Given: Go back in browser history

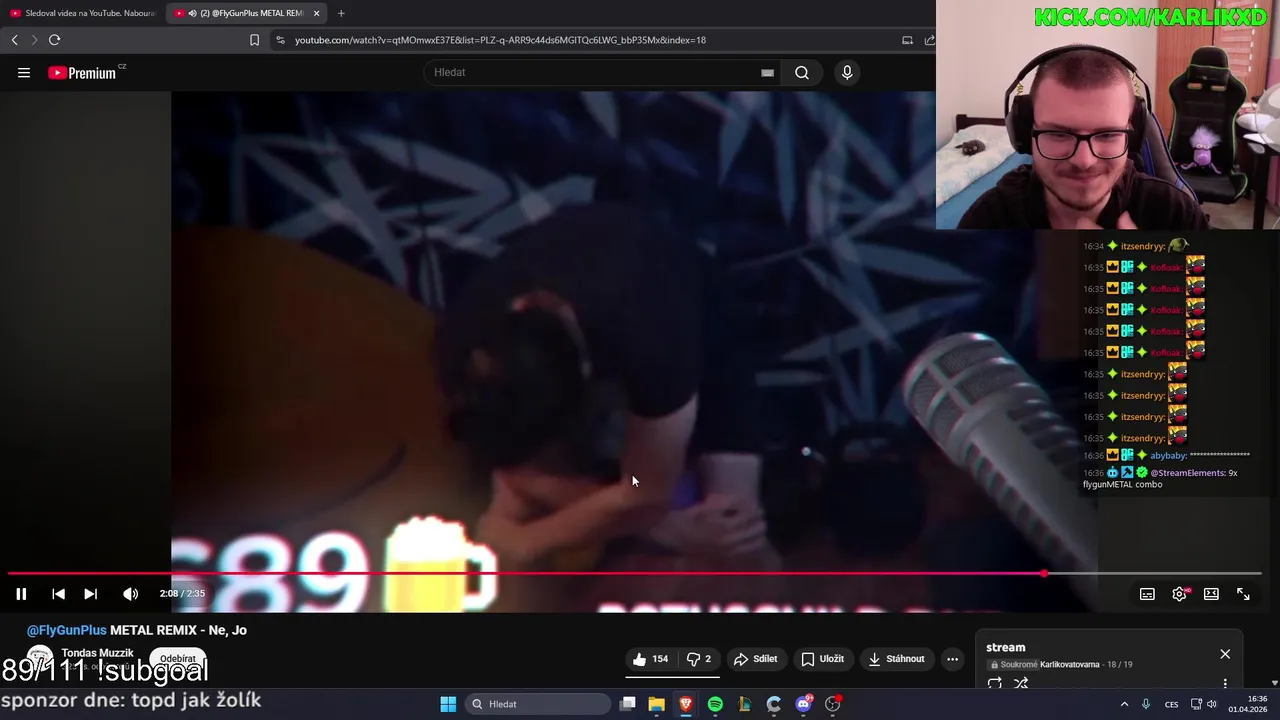Looking at the screenshot, I should coord(14,40).
